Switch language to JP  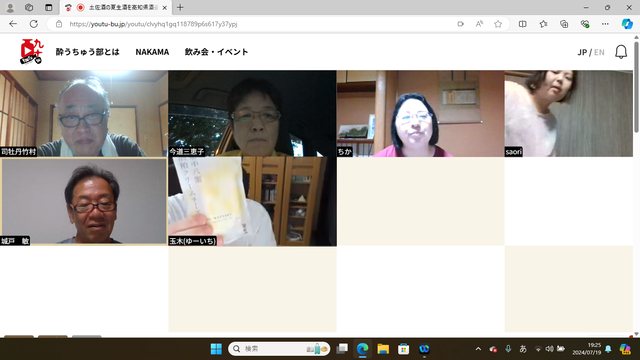point(582,52)
